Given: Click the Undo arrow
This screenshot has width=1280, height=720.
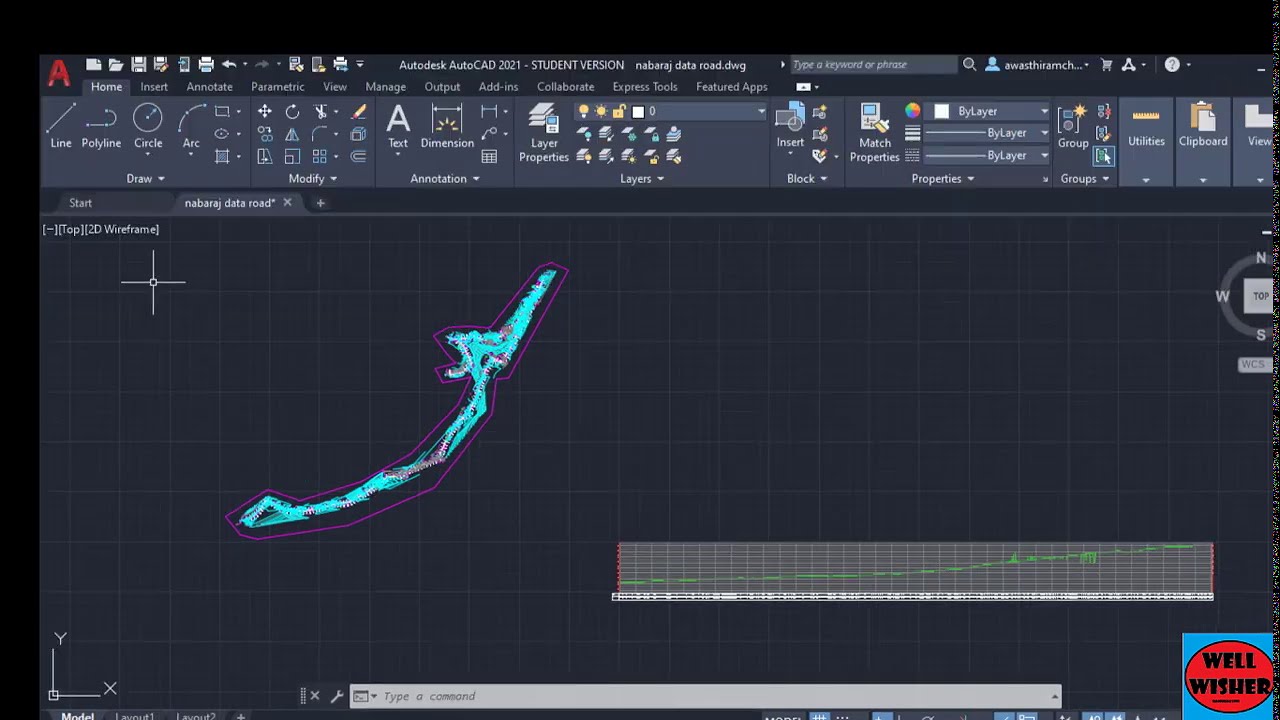Looking at the screenshot, I should pyautogui.click(x=229, y=64).
